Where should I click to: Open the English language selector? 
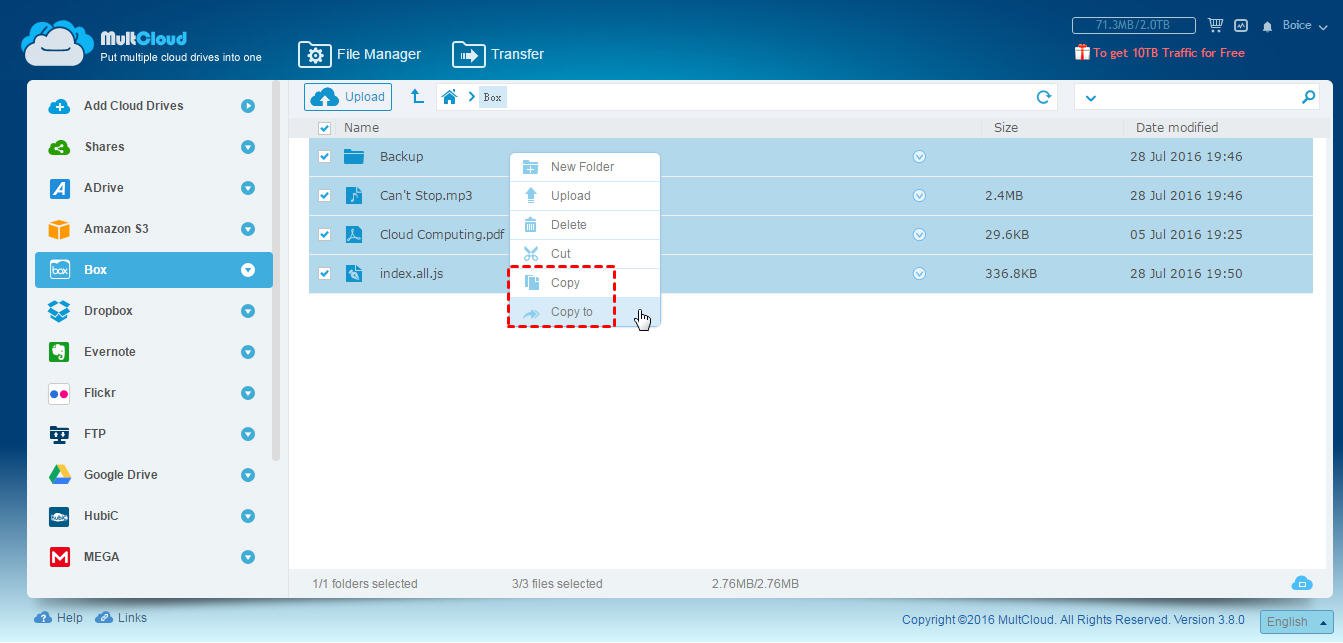coord(1296,621)
